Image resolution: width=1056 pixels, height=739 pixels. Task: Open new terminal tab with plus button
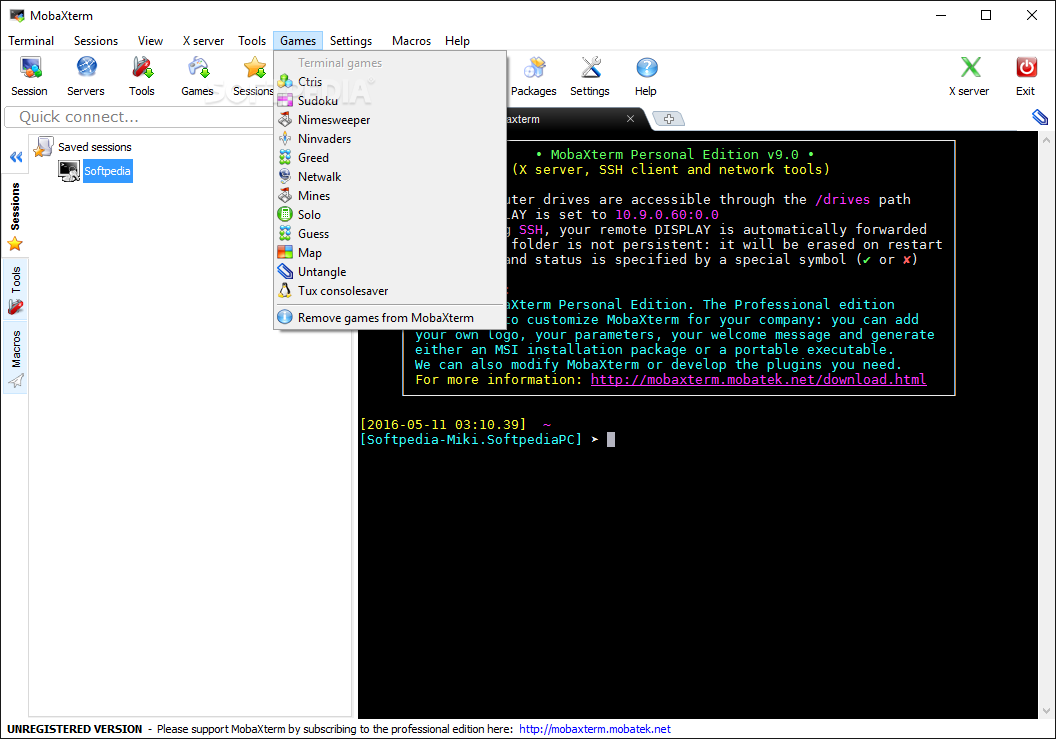click(x=669, y=119)
